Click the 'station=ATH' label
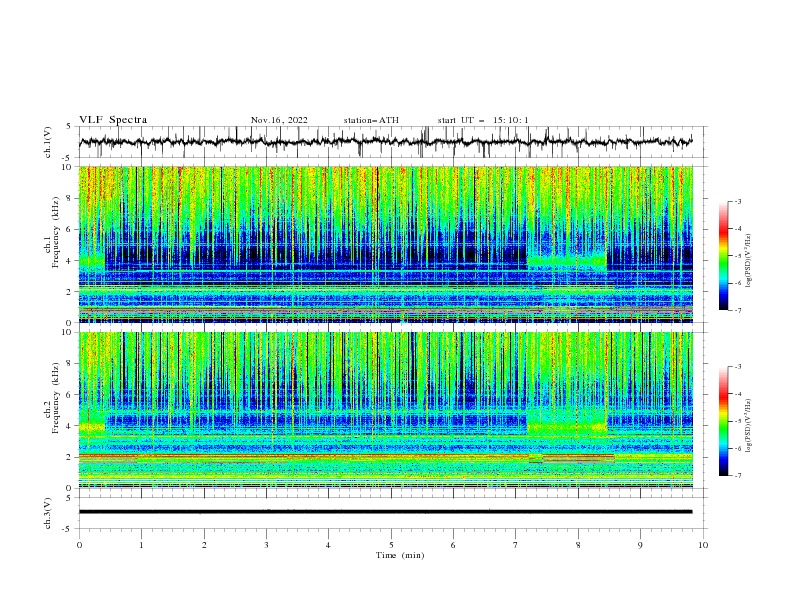 tap(371, 120)
